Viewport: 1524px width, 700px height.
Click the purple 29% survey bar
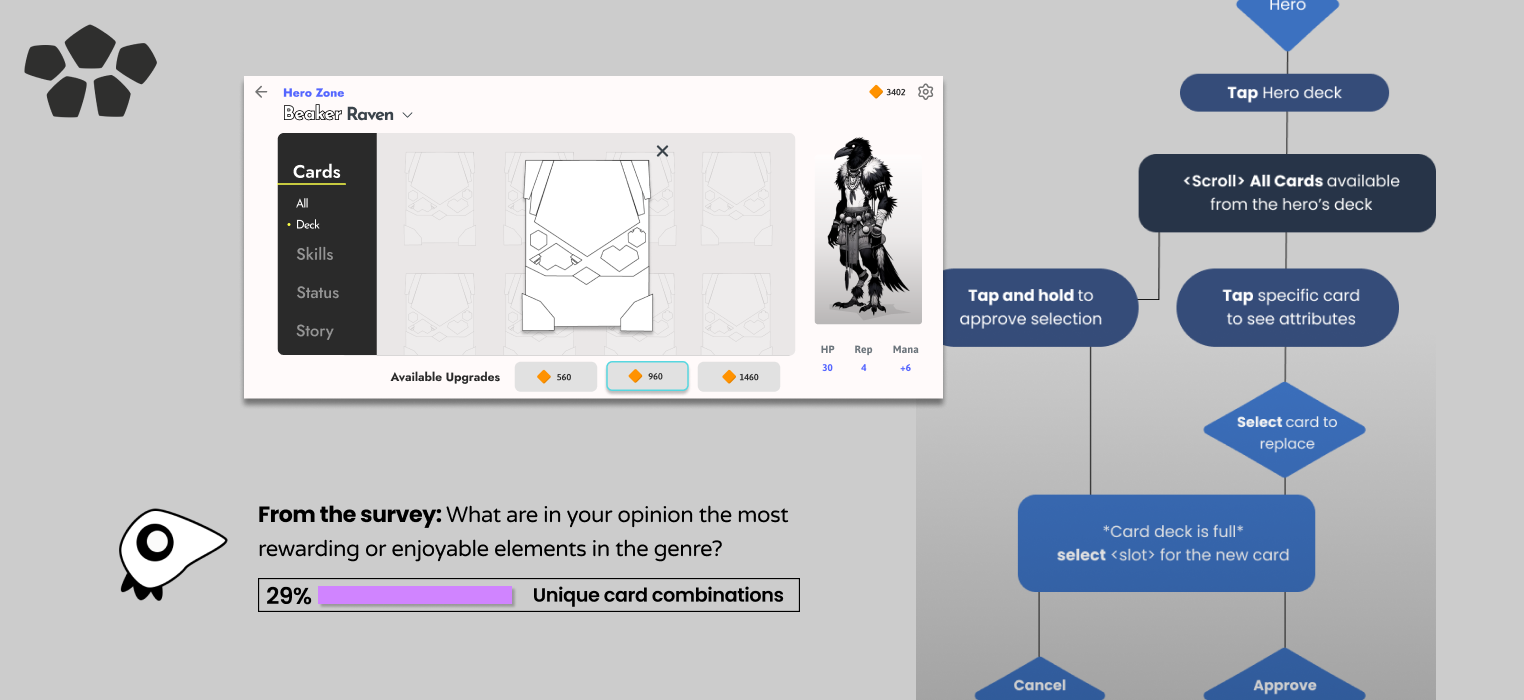[x=415, y=596]
